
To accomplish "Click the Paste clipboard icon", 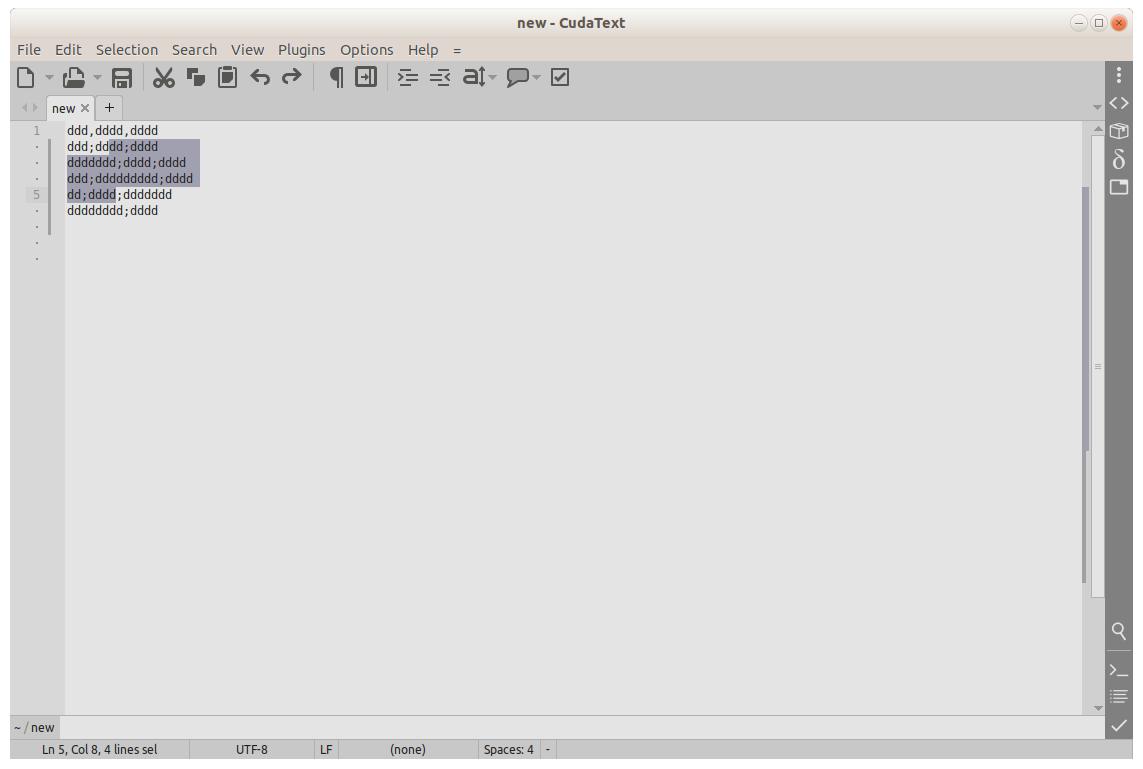I will tap(228, 78).
